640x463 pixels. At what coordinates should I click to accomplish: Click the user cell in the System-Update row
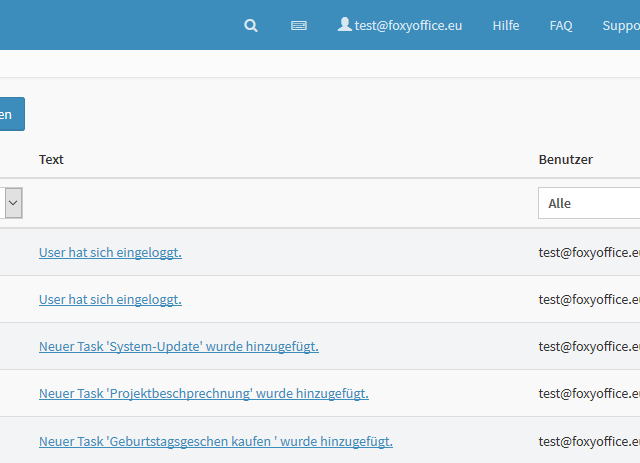click(588, 346)
